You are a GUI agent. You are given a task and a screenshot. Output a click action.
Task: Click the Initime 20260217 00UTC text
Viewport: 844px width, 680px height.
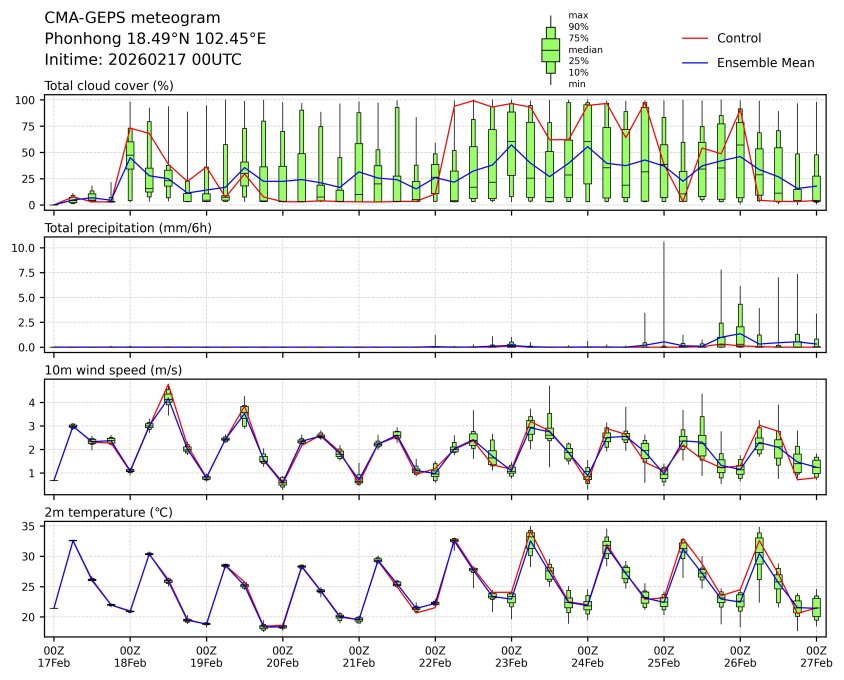coord(143,60)
